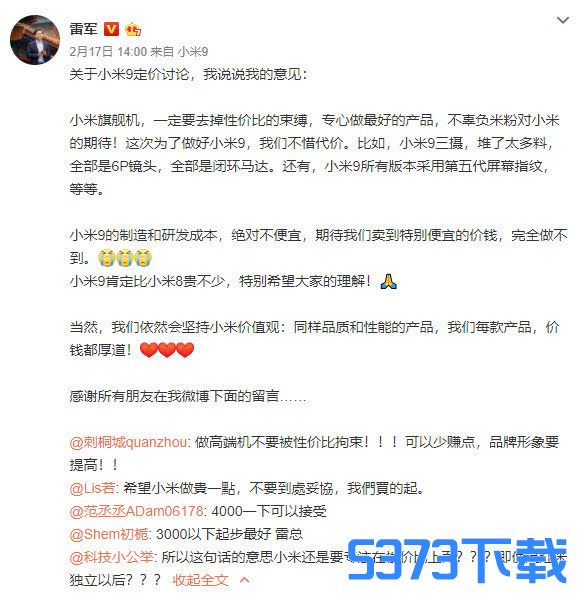Click the 5373下载 watermark logo

457,561
